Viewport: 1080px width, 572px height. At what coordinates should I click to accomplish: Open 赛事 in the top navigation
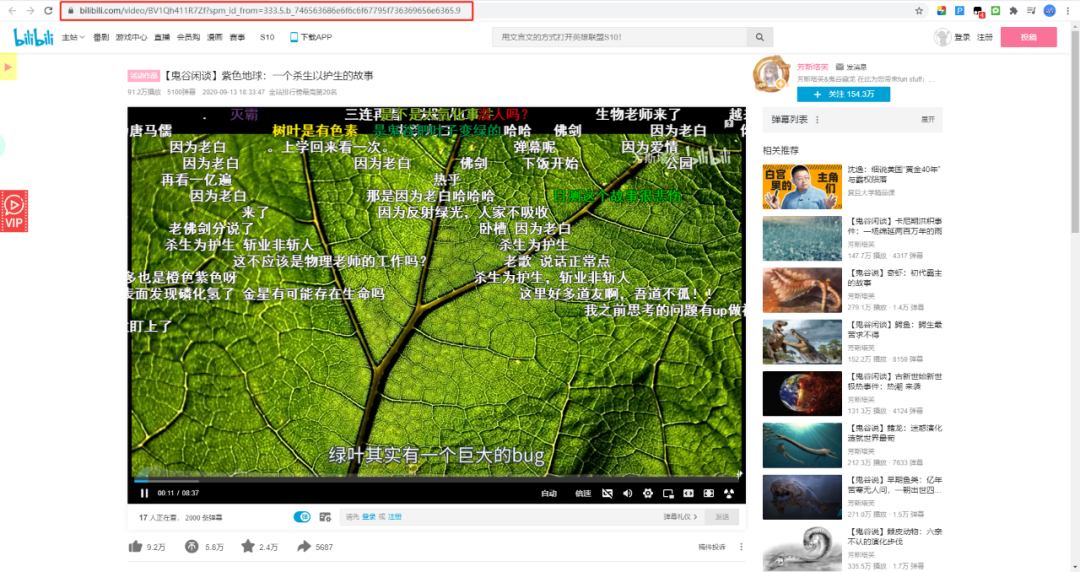[x=237, y=37]
